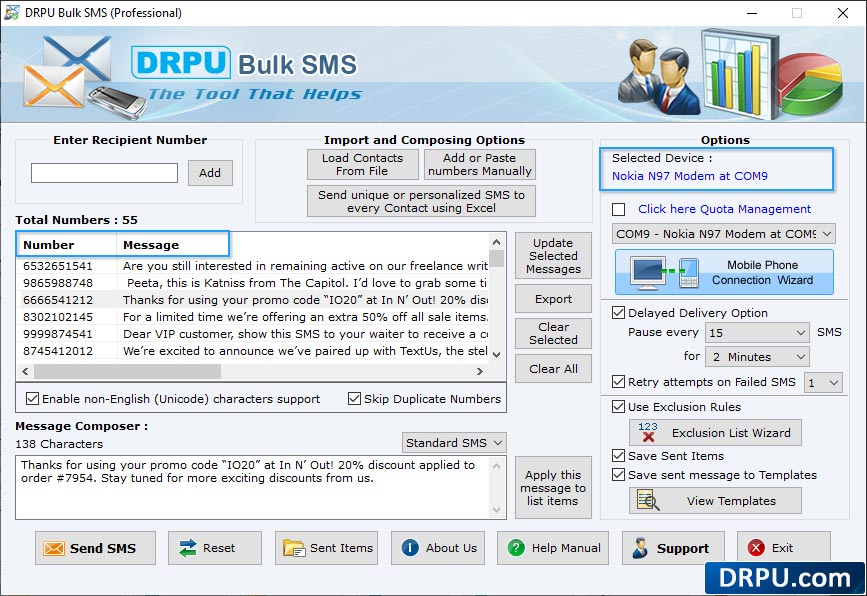Toggle Delayed Delivery Option checkbox
This screenshot has width=867, height=596.
click(619, 313)
